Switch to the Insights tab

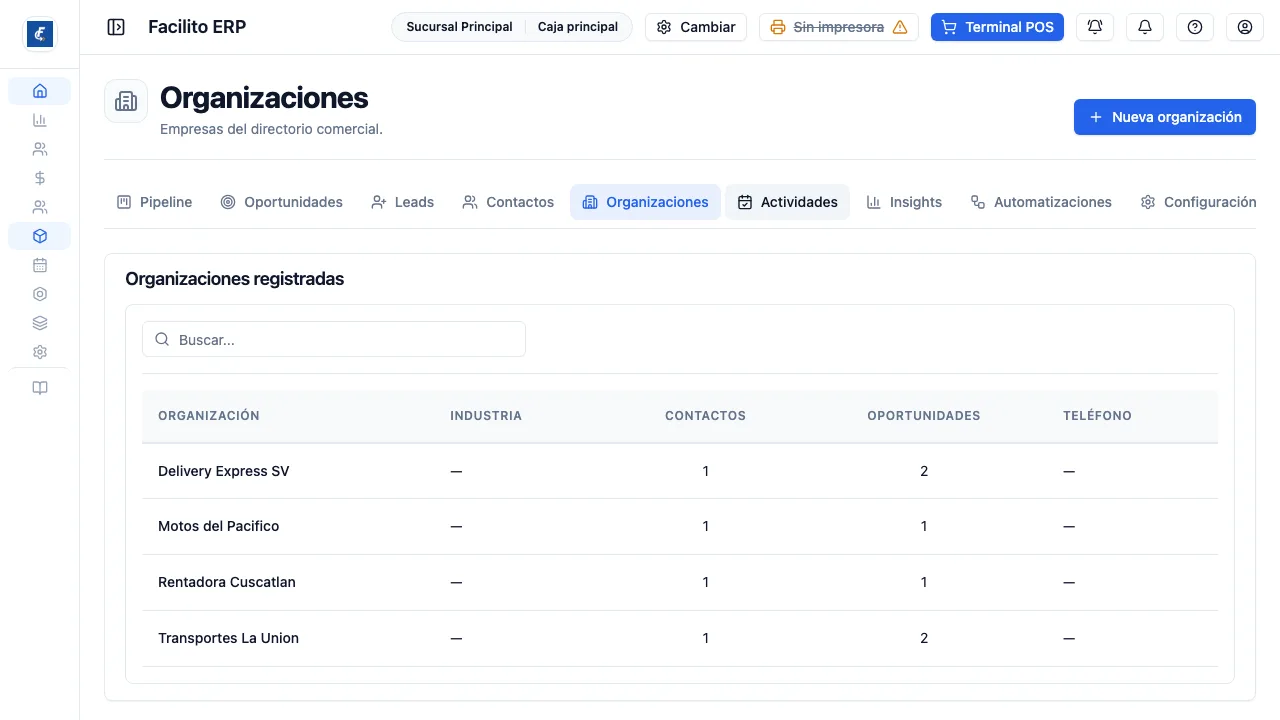pyautogui.click(x=904, y=202)
